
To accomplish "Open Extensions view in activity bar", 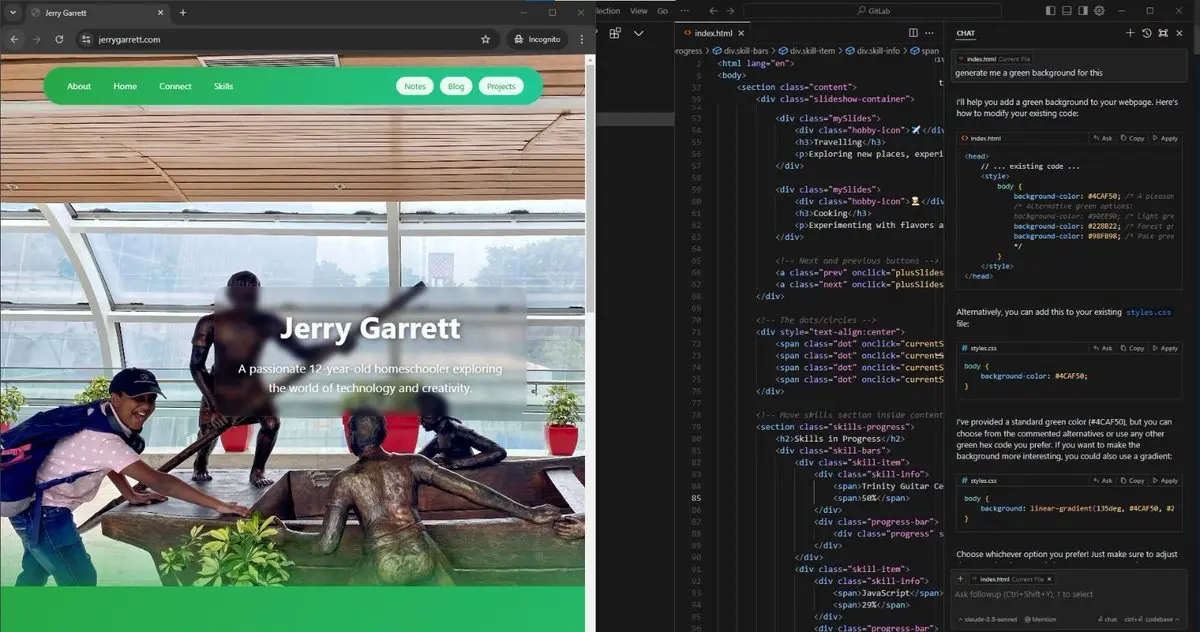I will [x=616, y=33].
